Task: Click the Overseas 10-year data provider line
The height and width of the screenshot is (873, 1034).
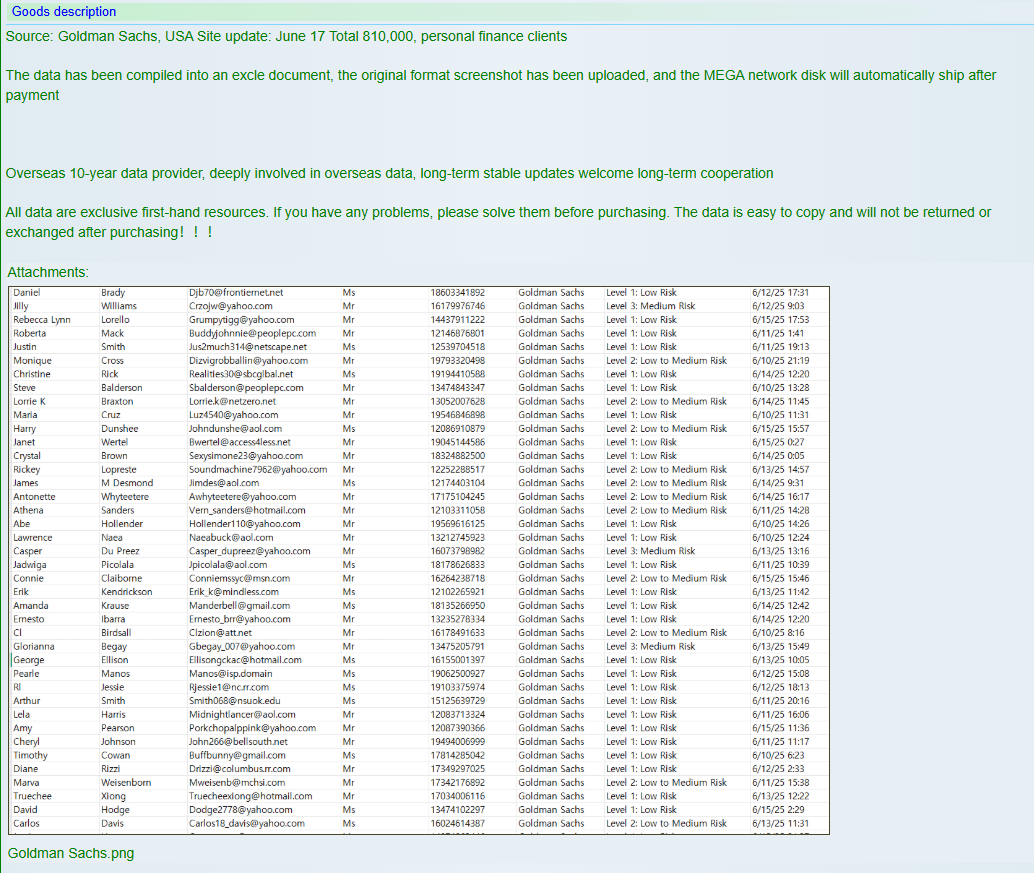Action: click(x=389, y=173)
